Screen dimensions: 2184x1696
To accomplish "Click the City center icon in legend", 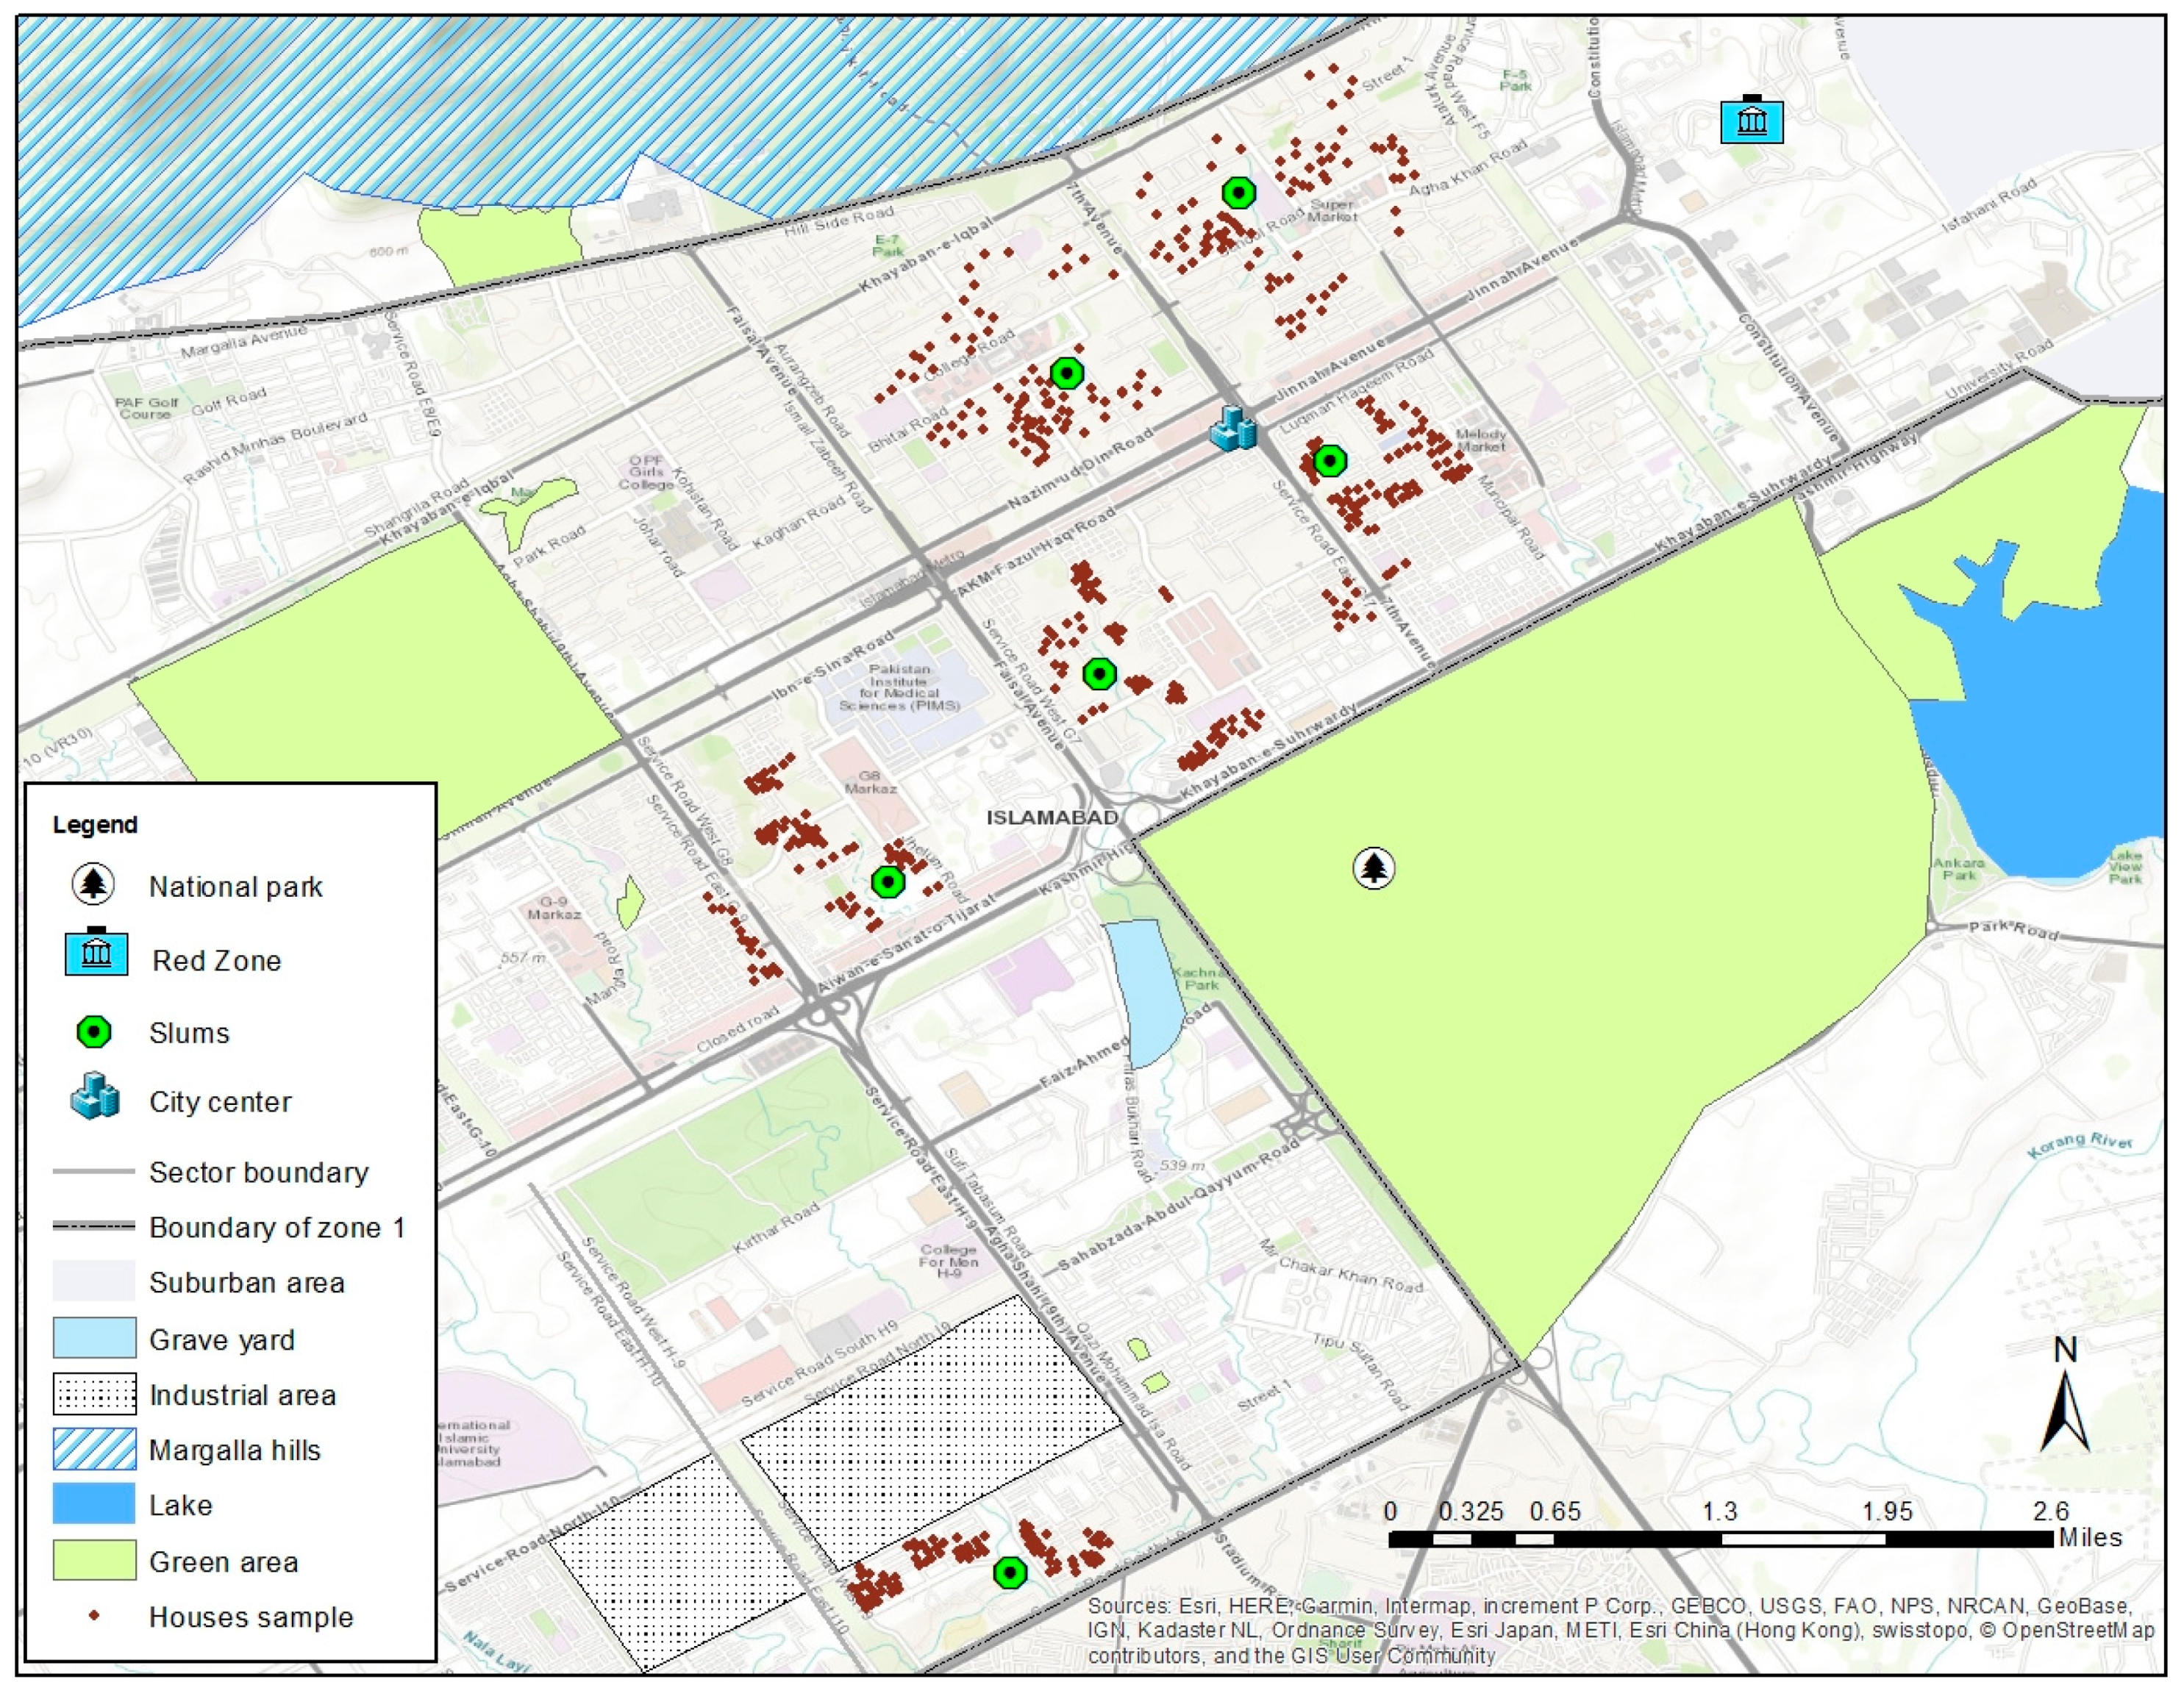I will (95, 1097).
